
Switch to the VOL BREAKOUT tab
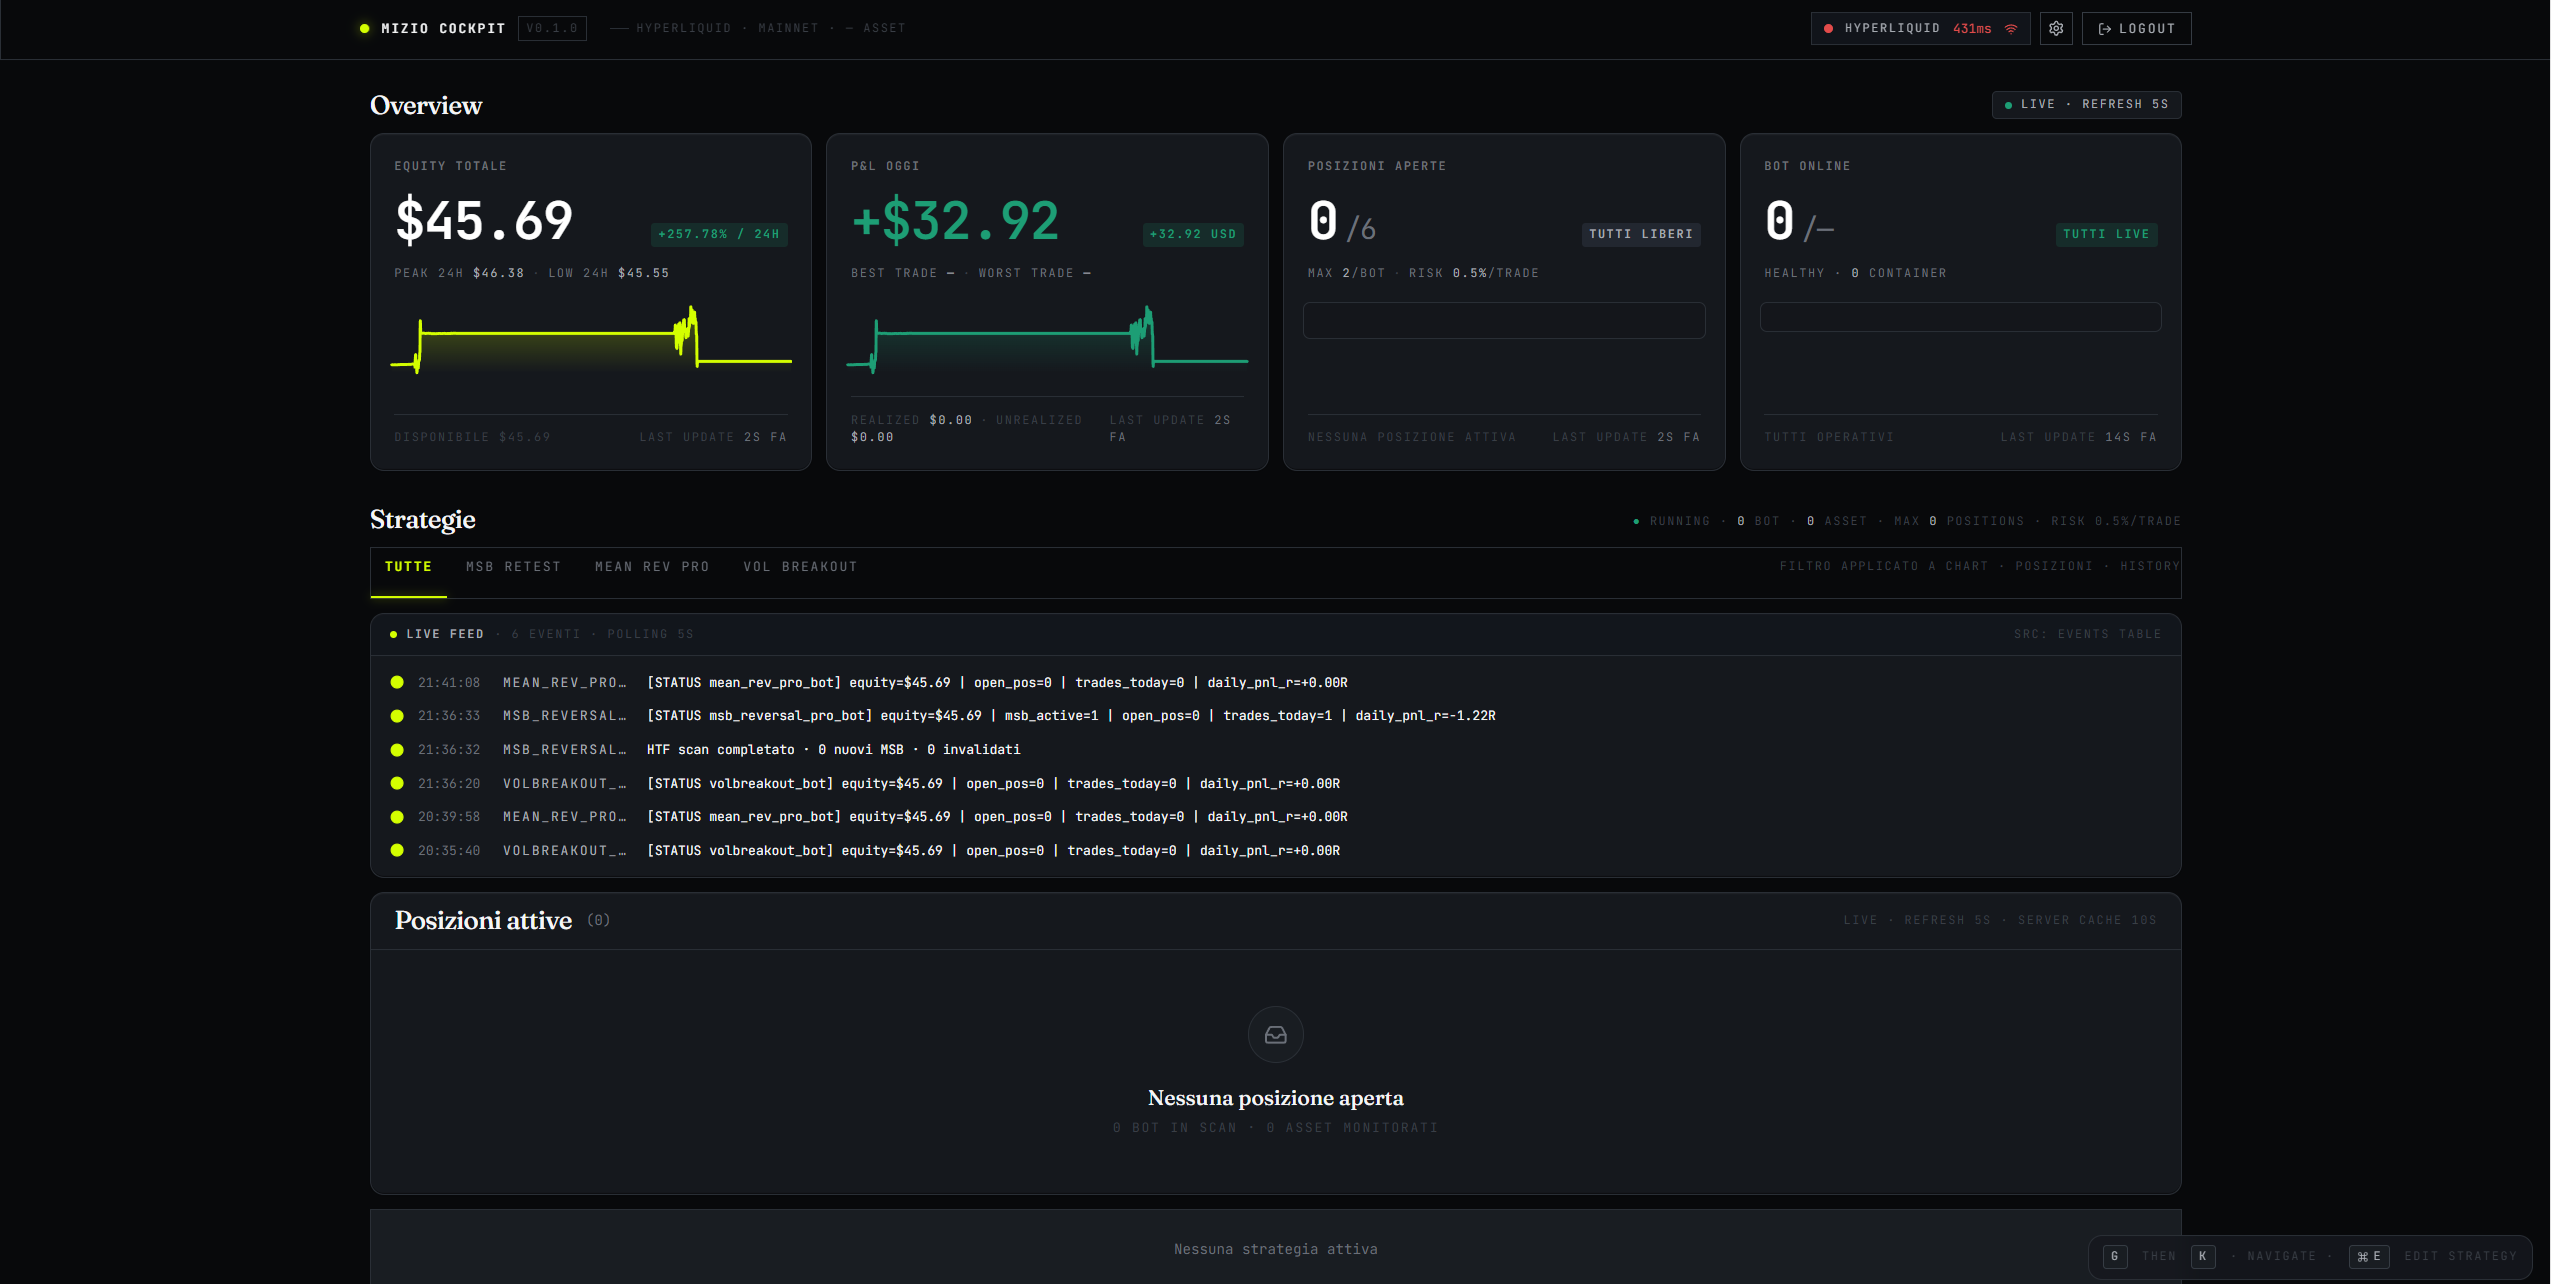pyautogui.click(x=800, y=567)
